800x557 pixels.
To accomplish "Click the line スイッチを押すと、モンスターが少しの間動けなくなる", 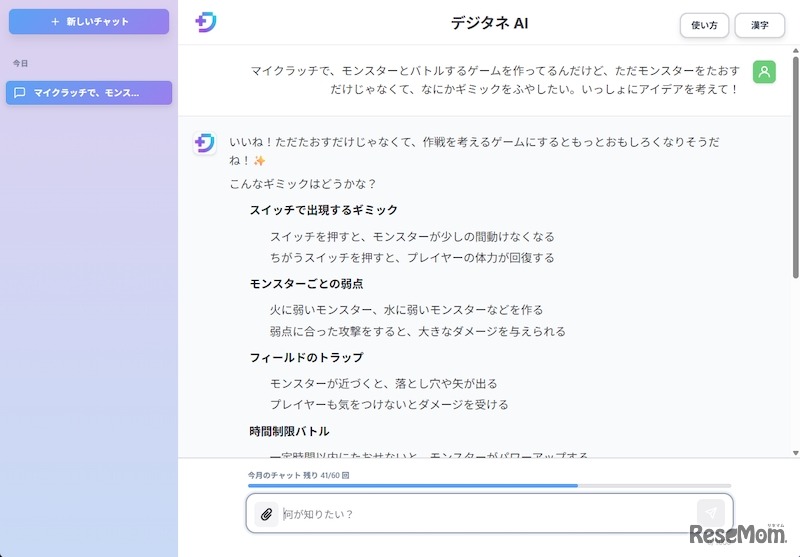I will (412, 237).
